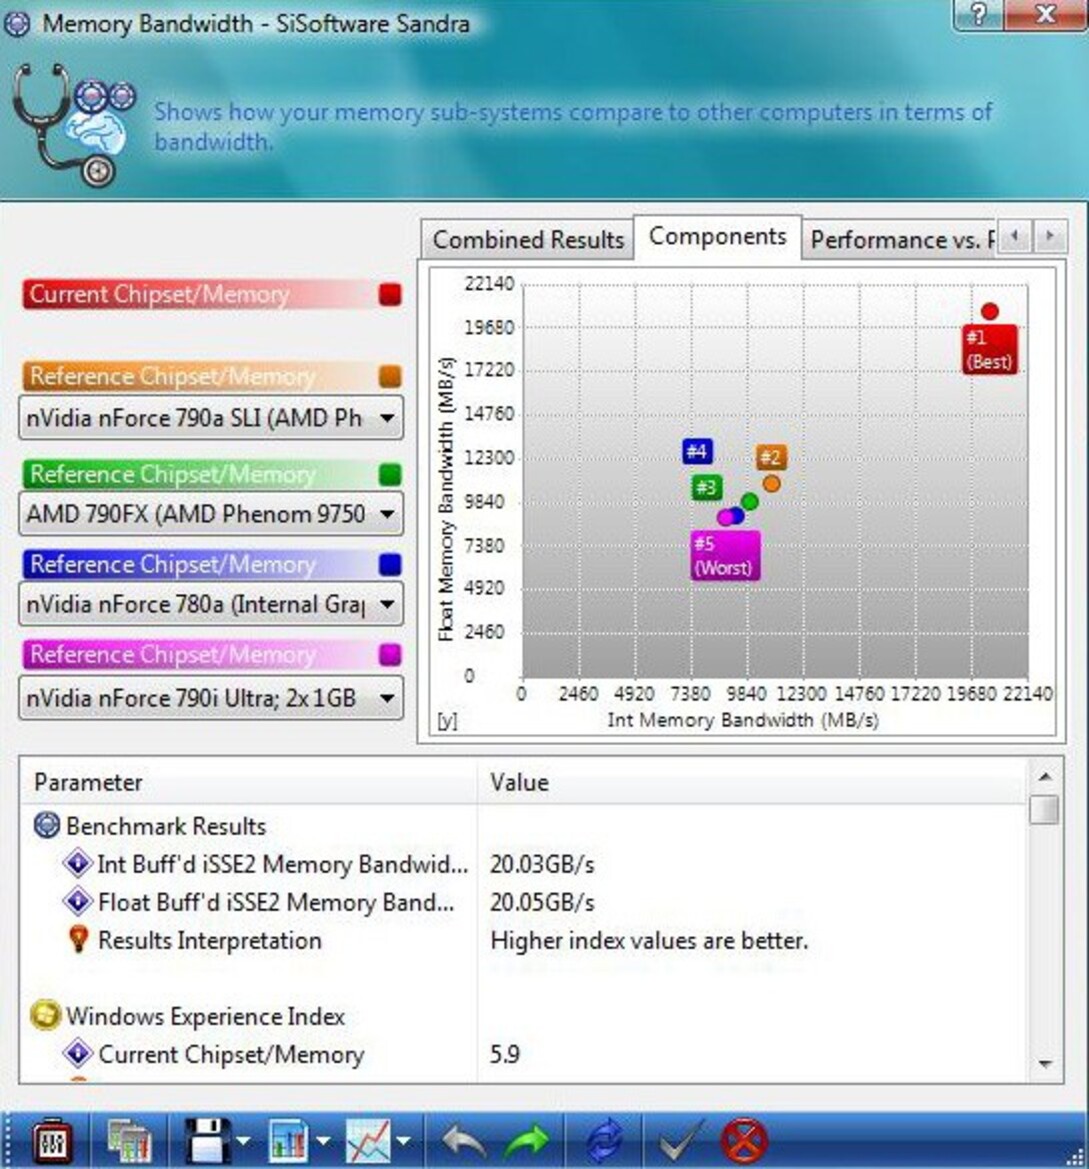The height and width of the screenshot is (1169, 1089).
Task: Switch to the Performance vs. tab
Action: [x=902, y=239]
